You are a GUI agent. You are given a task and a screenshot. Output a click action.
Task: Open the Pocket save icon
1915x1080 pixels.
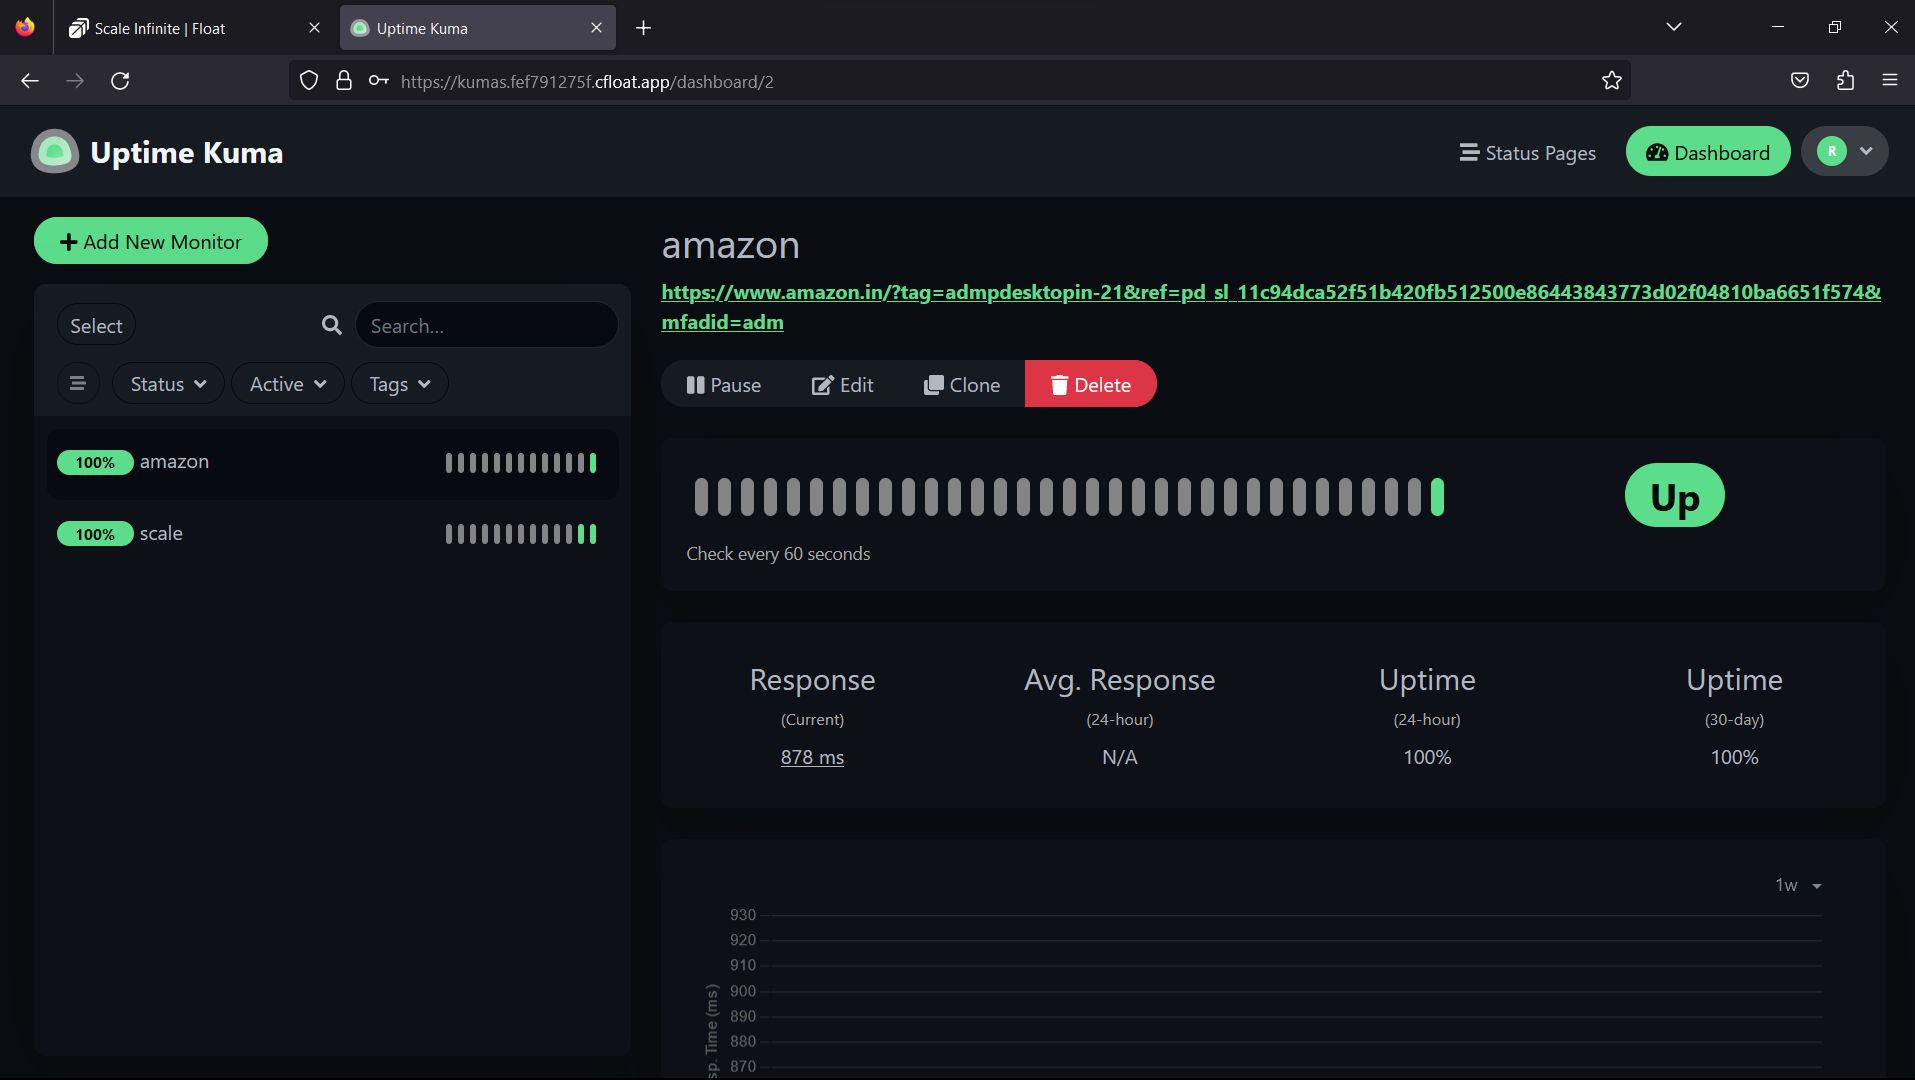[1800, 81]
